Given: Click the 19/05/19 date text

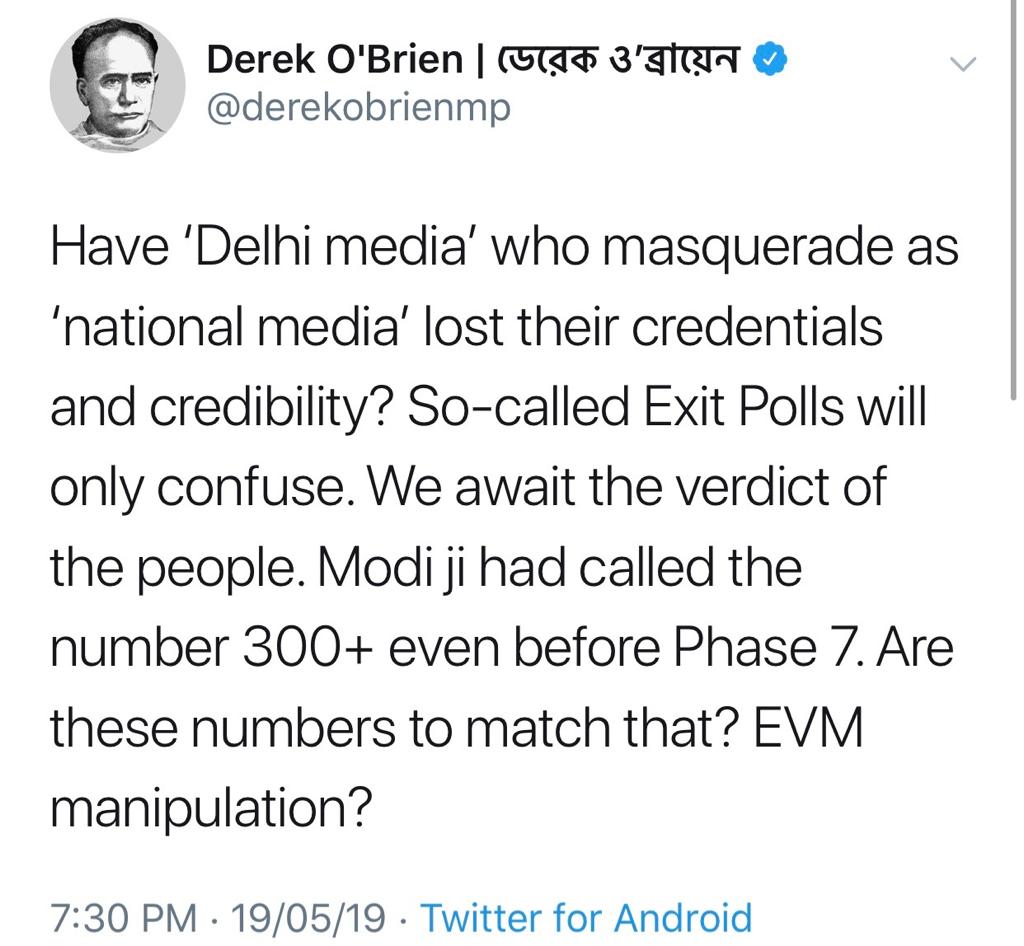Looking at the screenshot, I should tap(308, 918).
